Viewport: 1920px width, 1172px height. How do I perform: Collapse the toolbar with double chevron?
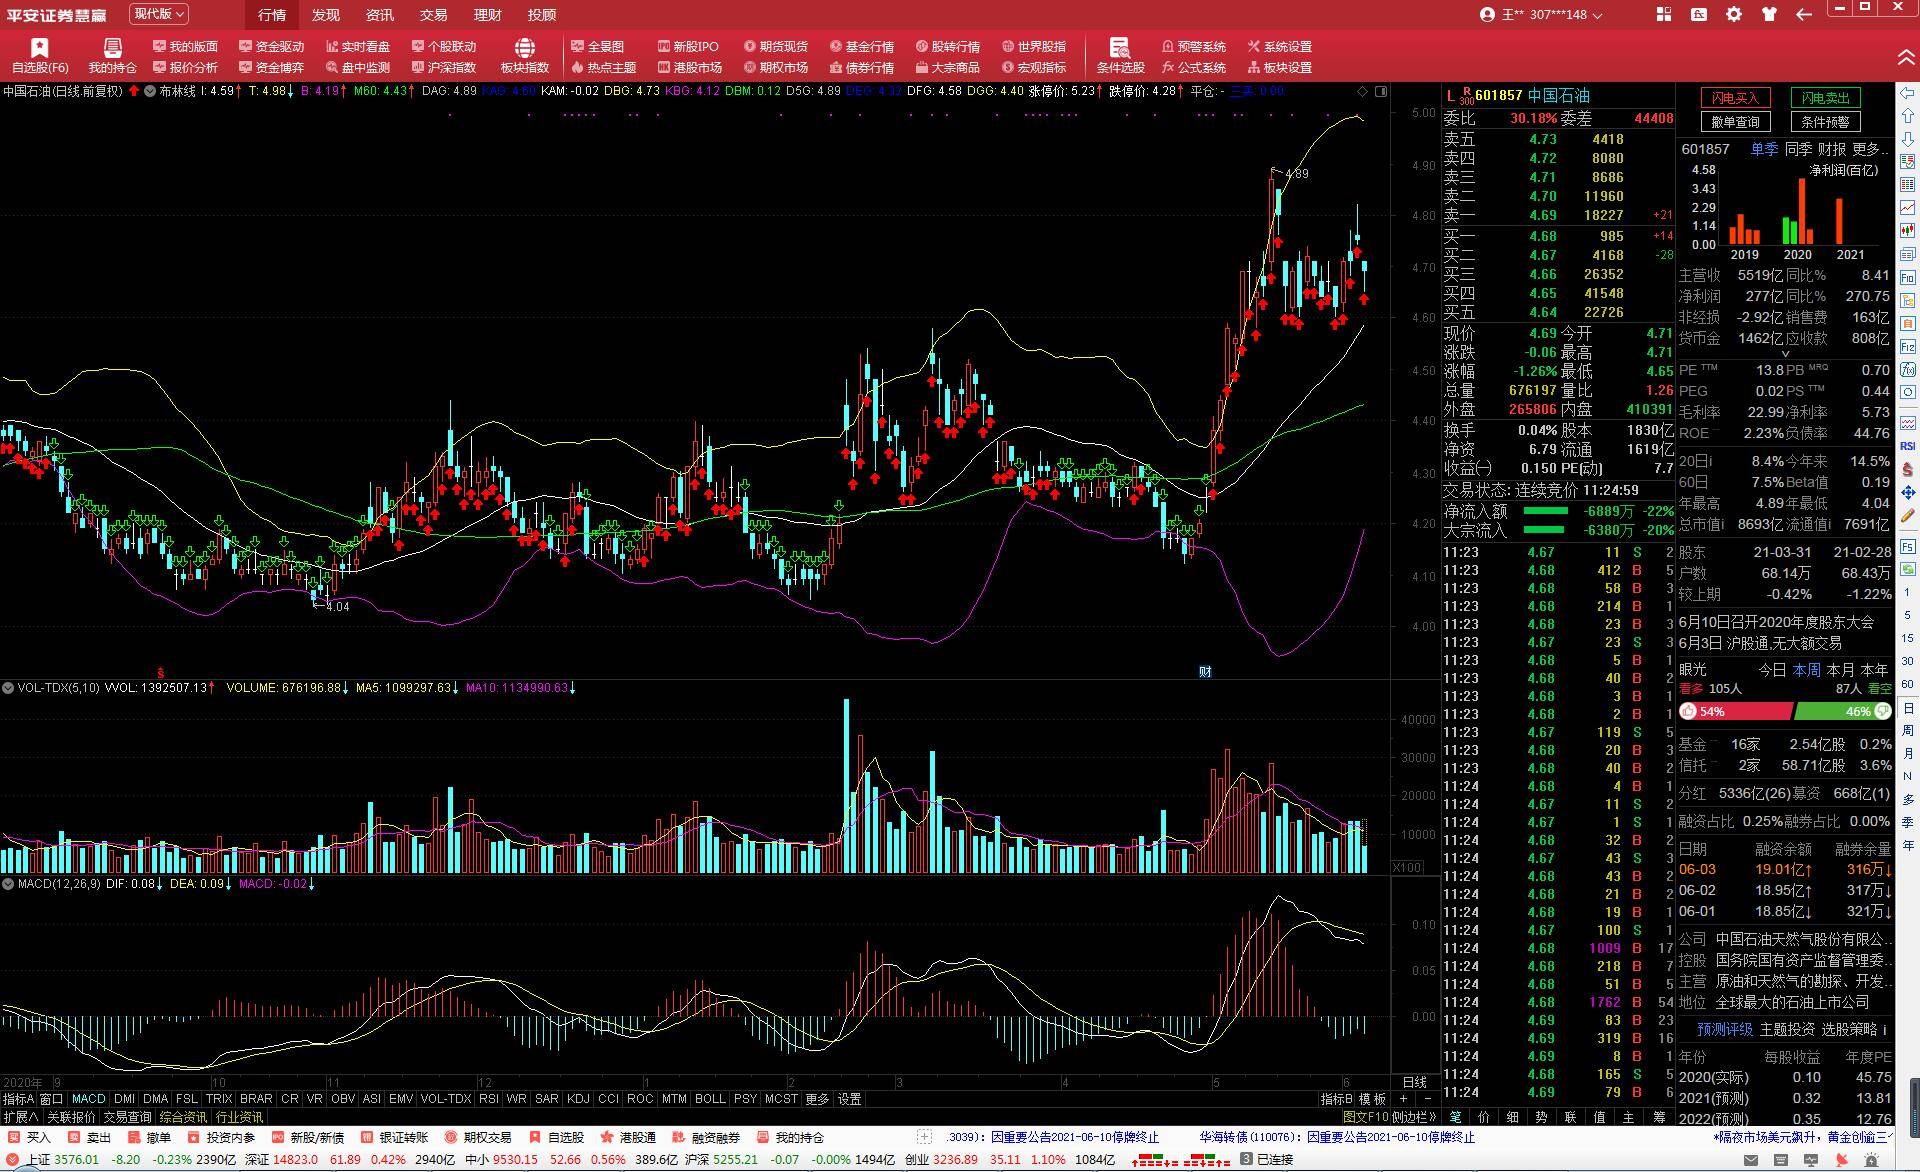[x=1906, y=59]
